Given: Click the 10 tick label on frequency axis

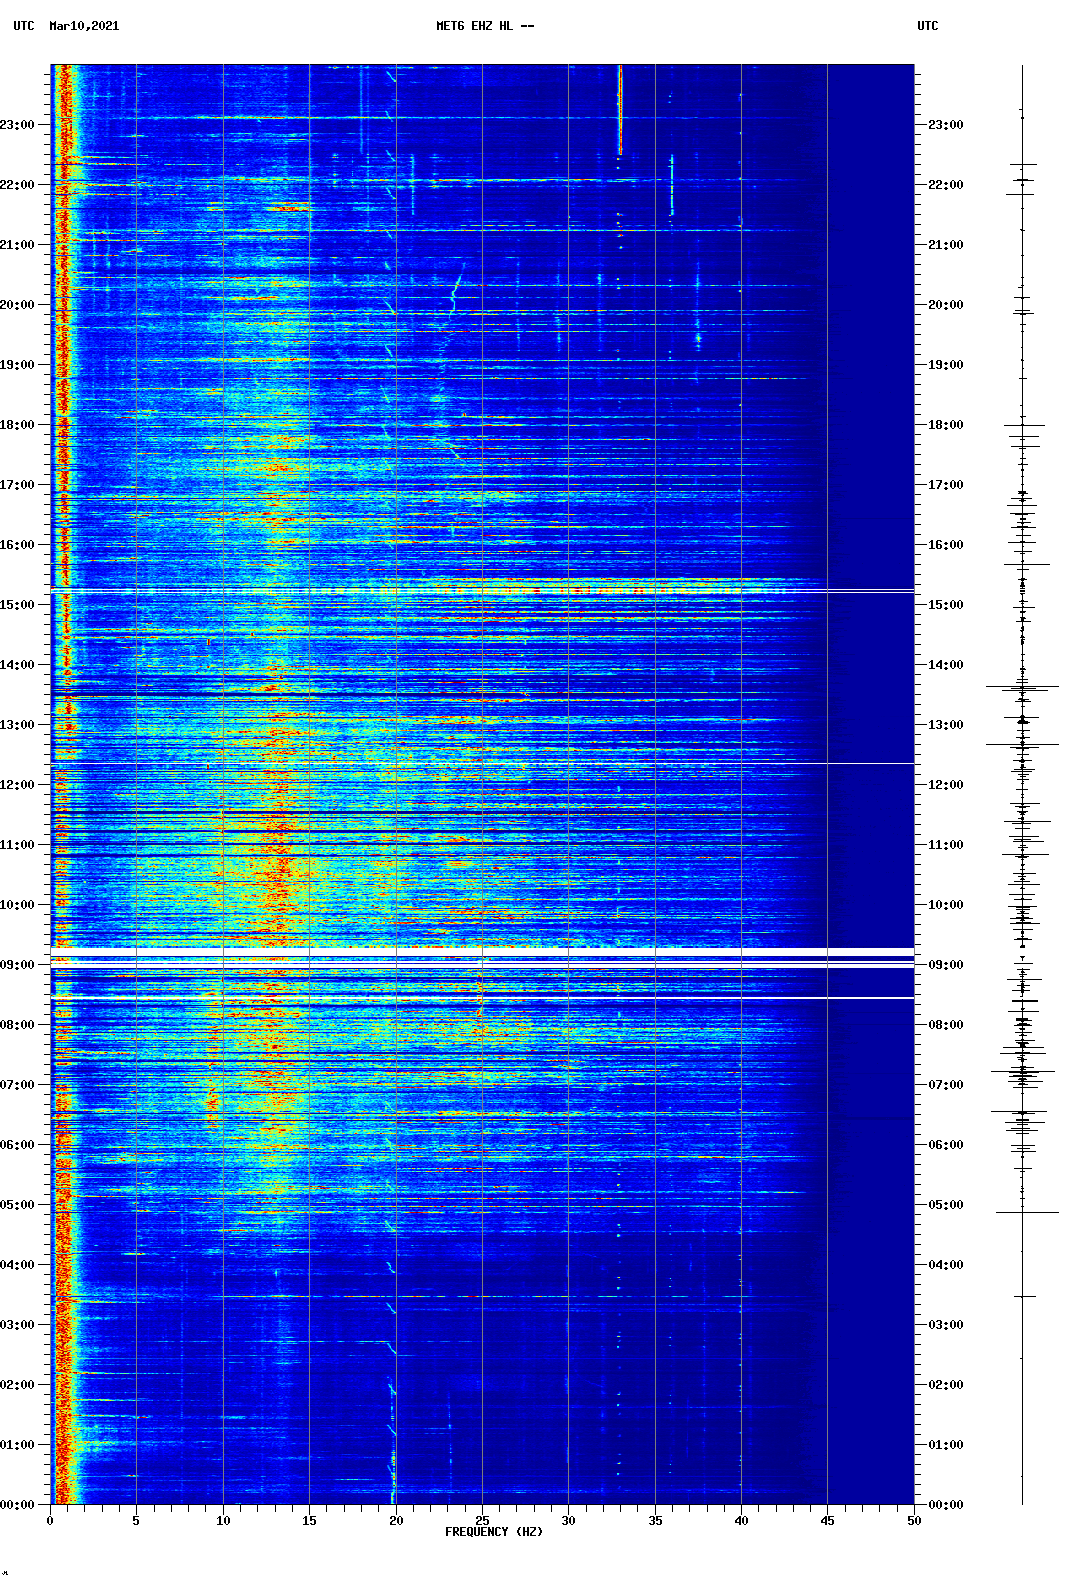Looking at the screenshot, I should (223, 1520).
